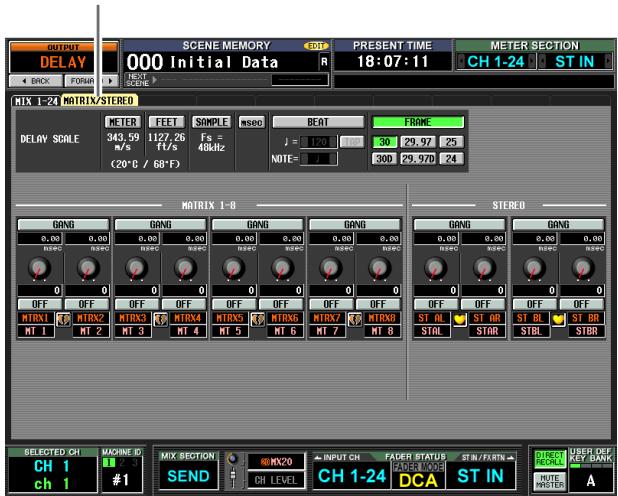This screenshot has height=496, width=618.
Task: Click the MTRX7 frame value field showing 0
Action: point(331,291)
